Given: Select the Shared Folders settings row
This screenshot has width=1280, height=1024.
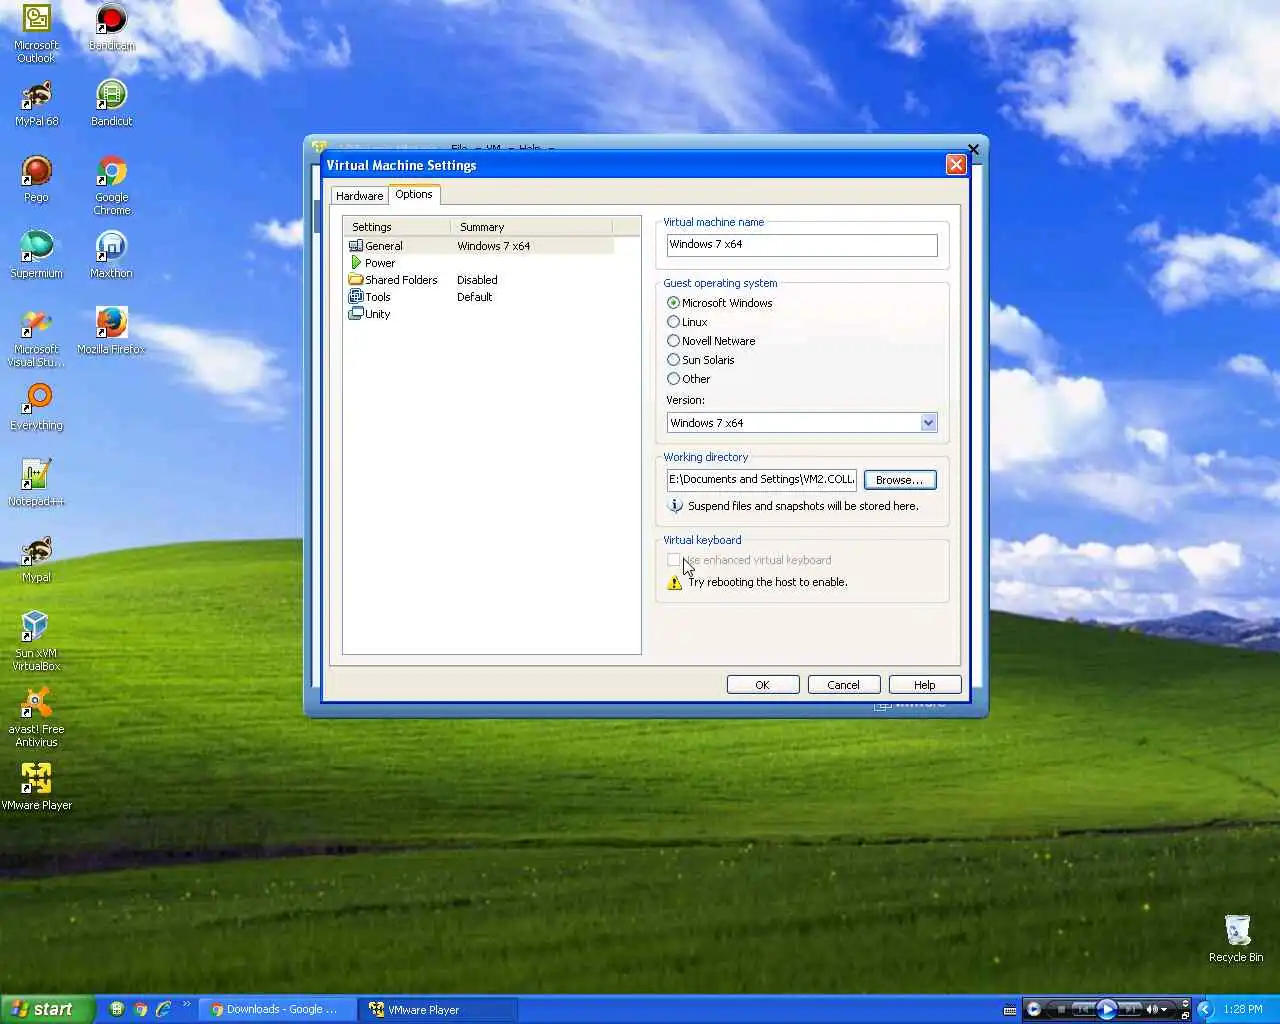Looking at the screenshot, I should [x=480, y=280].
